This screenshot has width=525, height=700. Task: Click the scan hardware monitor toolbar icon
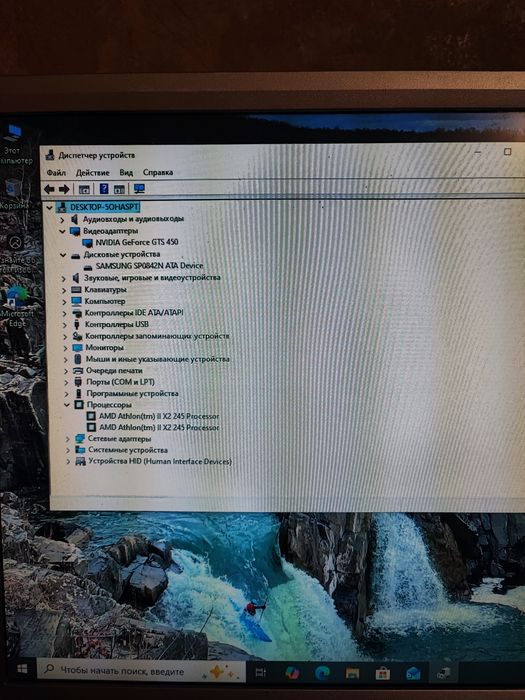coord(139,188)
